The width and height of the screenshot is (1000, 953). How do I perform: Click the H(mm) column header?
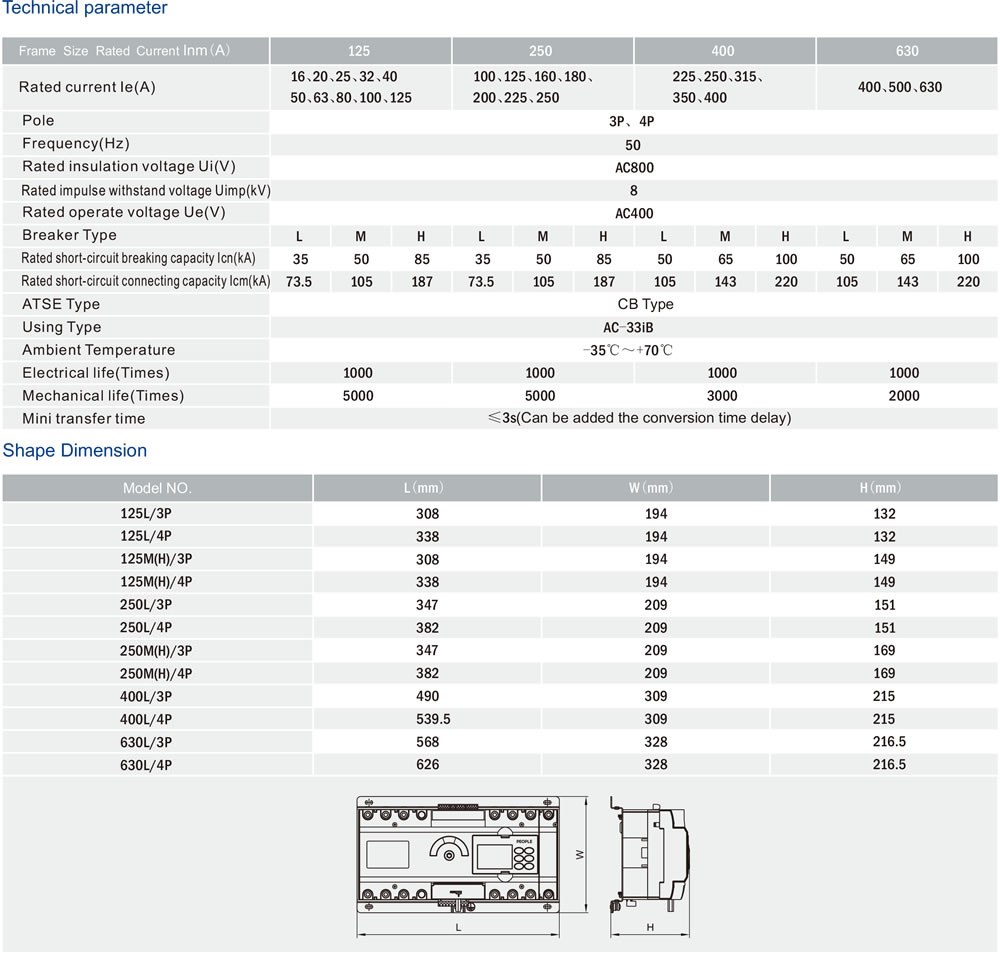coord(884,488)
